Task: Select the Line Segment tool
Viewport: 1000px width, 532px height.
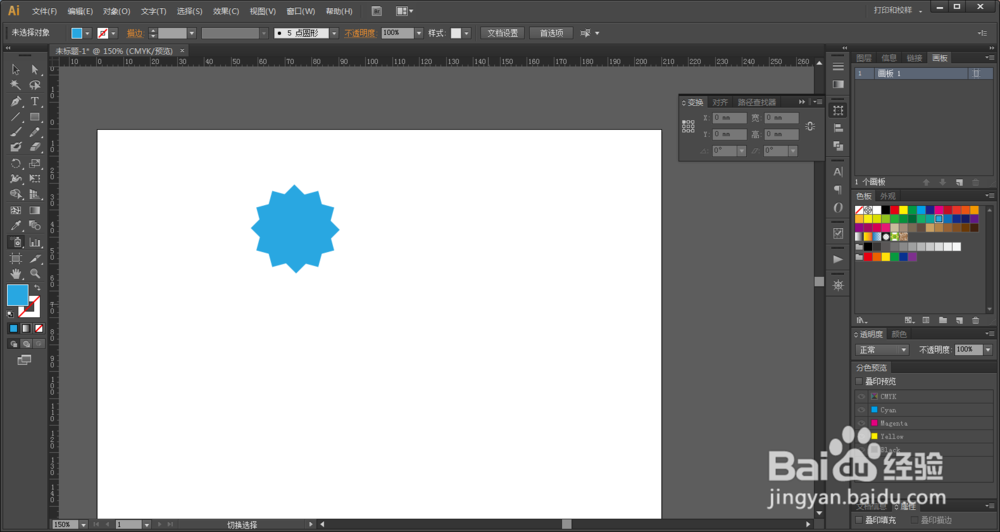Action: (x=16, y=117)
